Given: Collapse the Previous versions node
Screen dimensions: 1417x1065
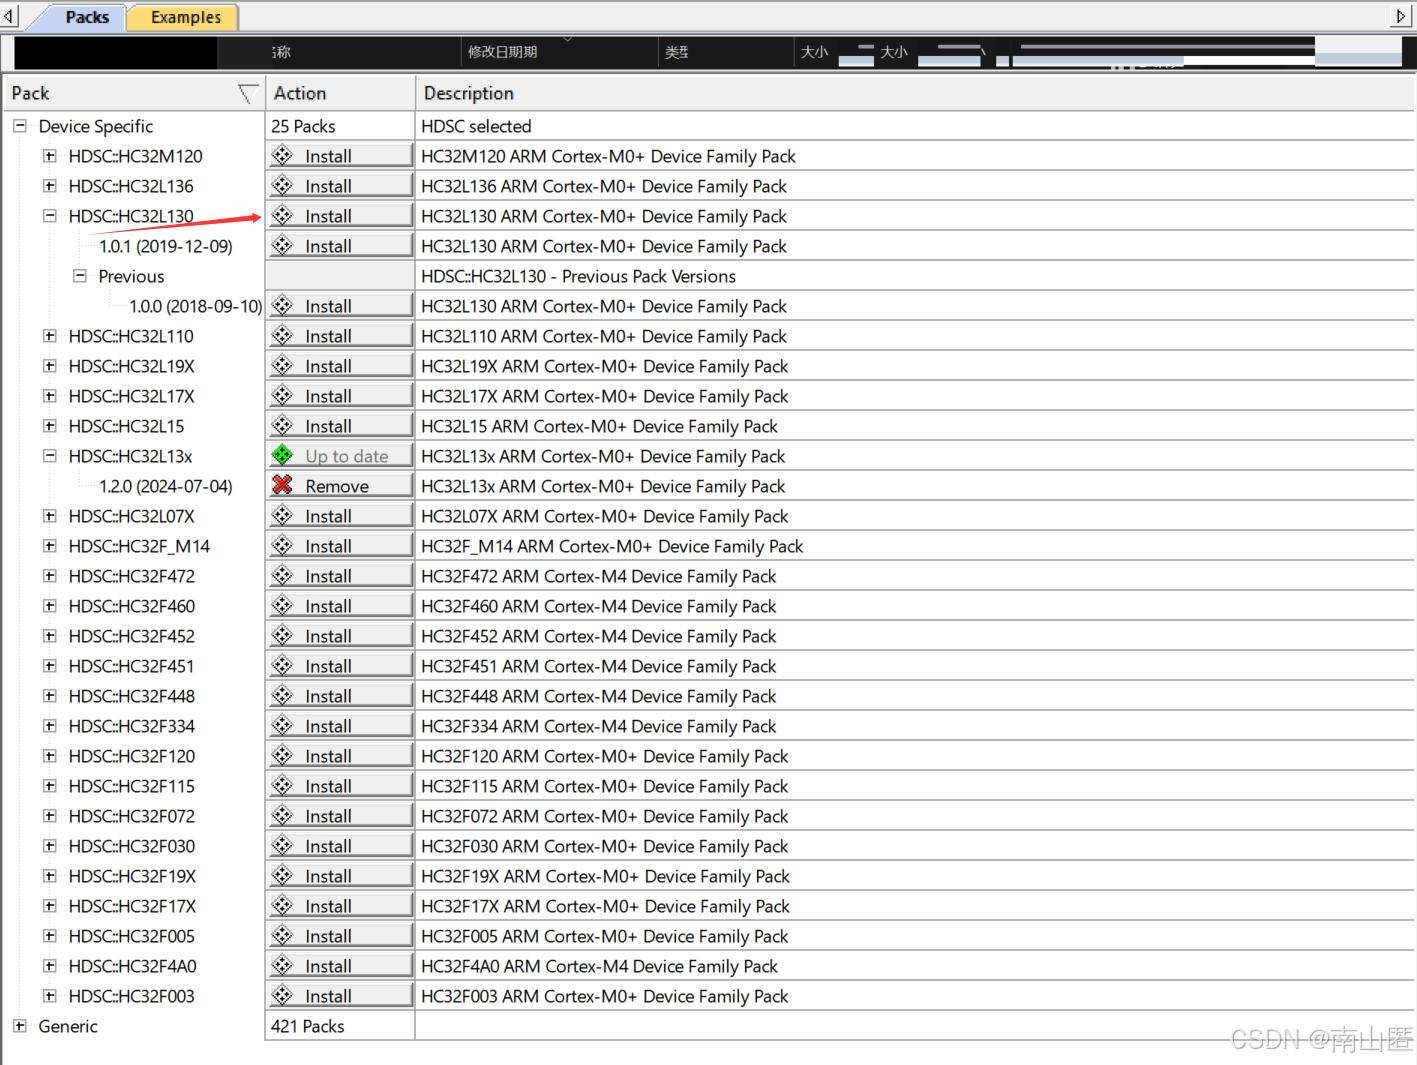Looking at the screenshot, I should click(x=79, y=276).
